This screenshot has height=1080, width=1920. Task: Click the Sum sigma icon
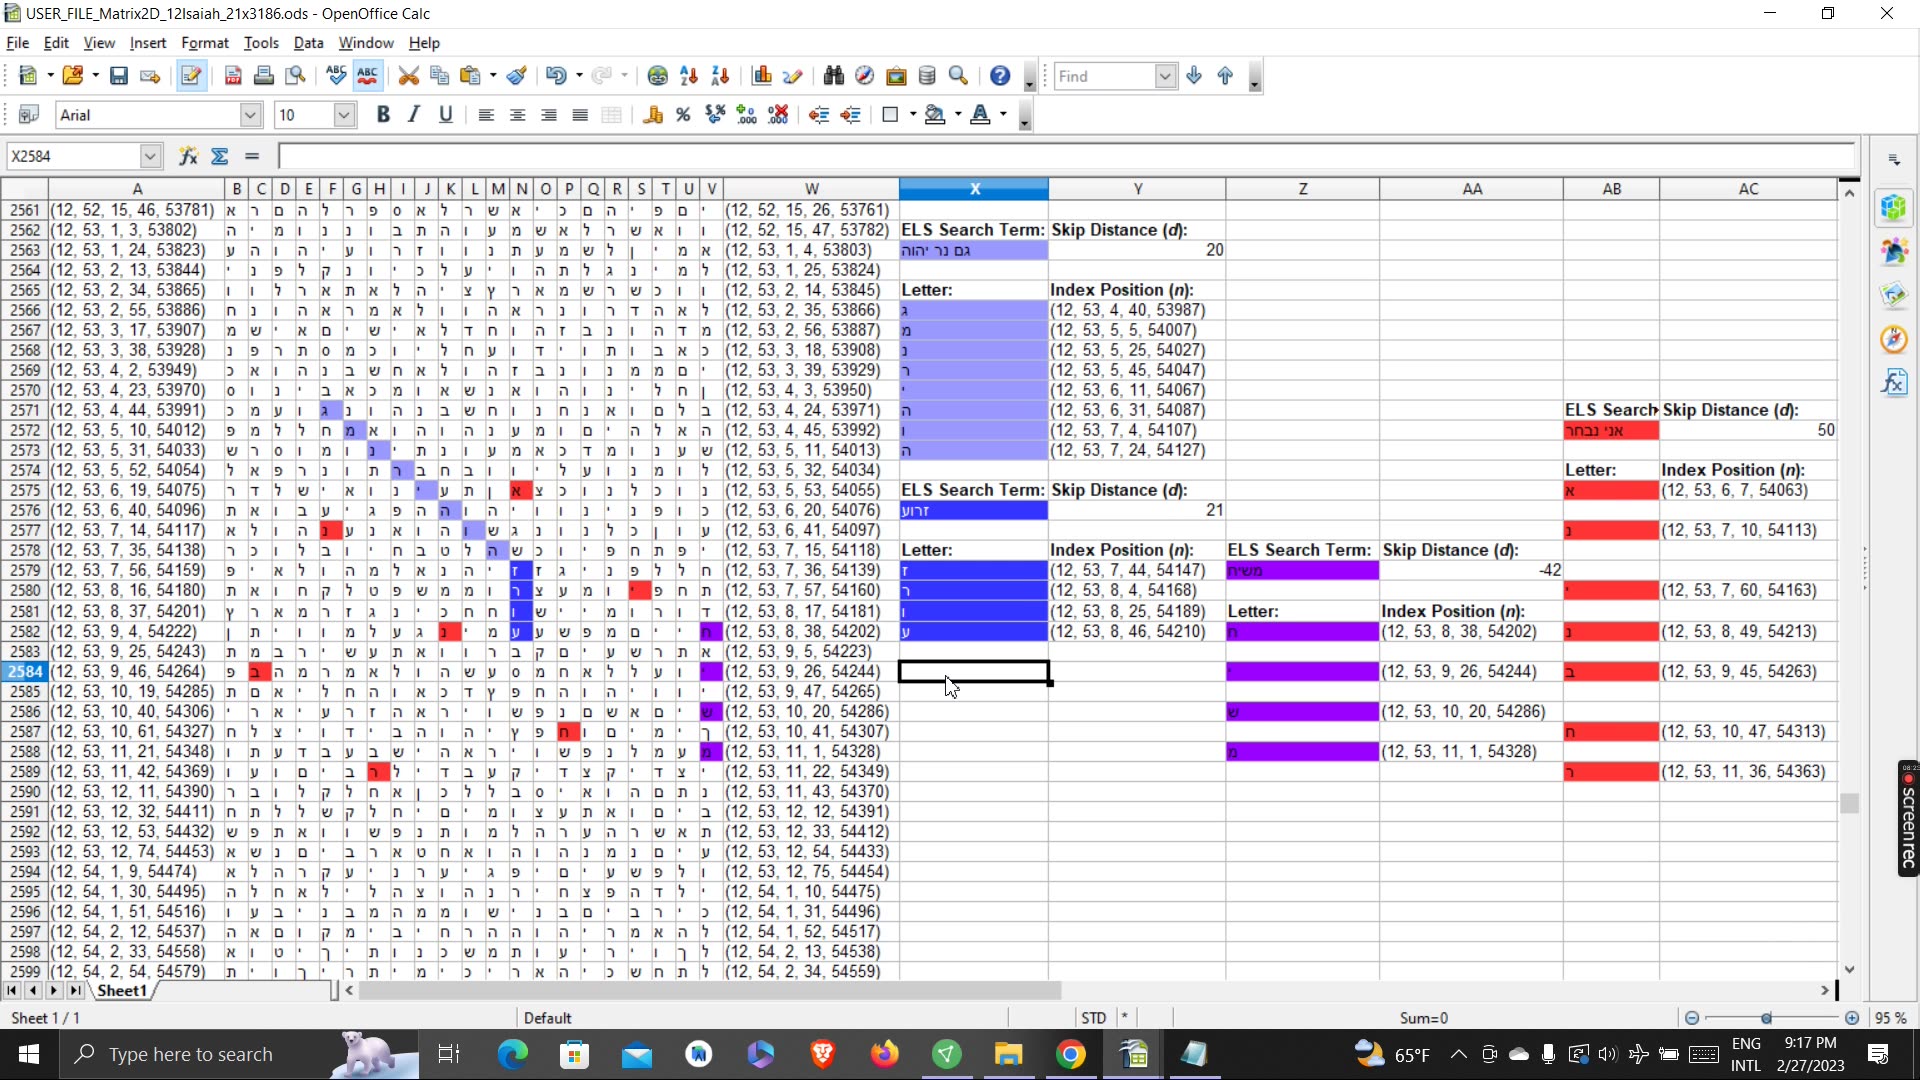(x=220, y=156)
